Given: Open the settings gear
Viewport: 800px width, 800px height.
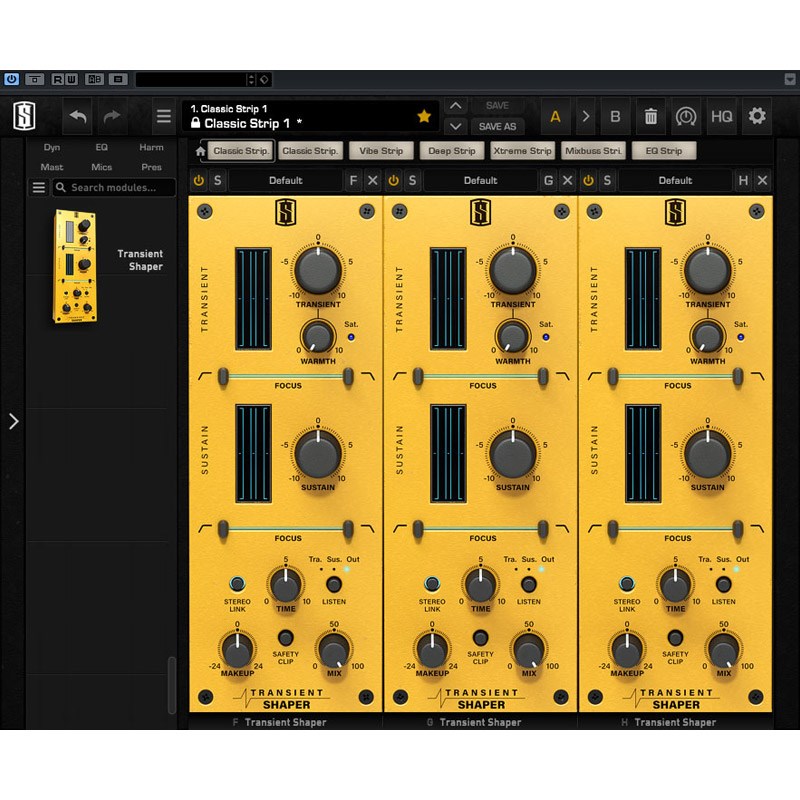Looking at the screenshot, I should click(757, 116).
